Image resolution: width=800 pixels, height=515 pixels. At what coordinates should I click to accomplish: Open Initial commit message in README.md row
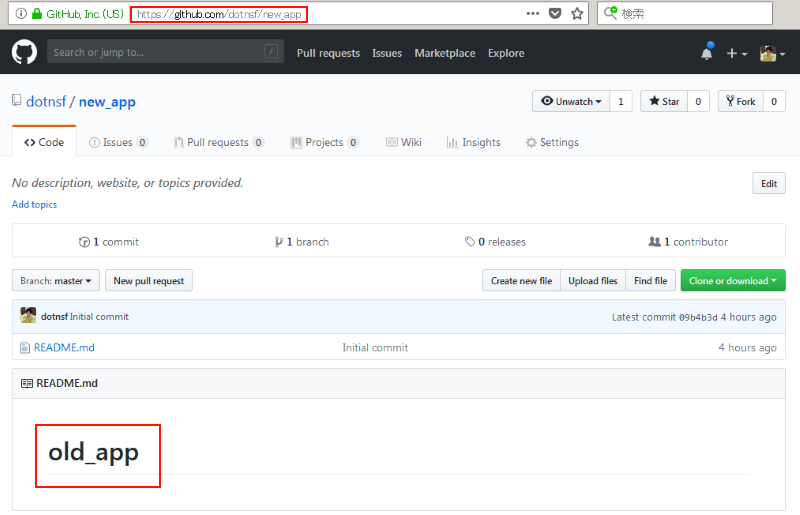pos(375,348)
